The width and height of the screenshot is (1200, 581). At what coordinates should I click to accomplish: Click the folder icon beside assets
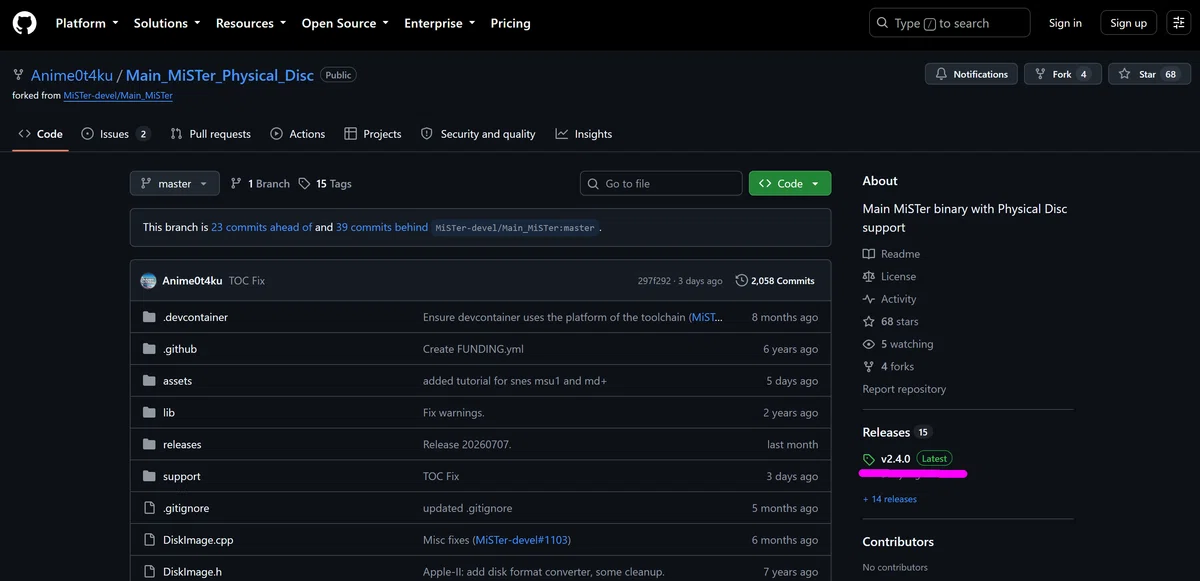[149, 381]
